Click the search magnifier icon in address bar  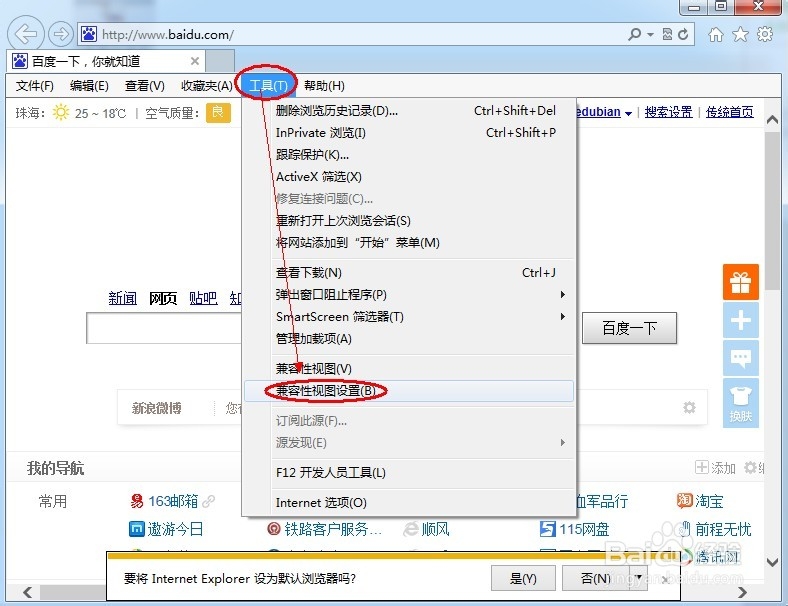pos(635,34)
